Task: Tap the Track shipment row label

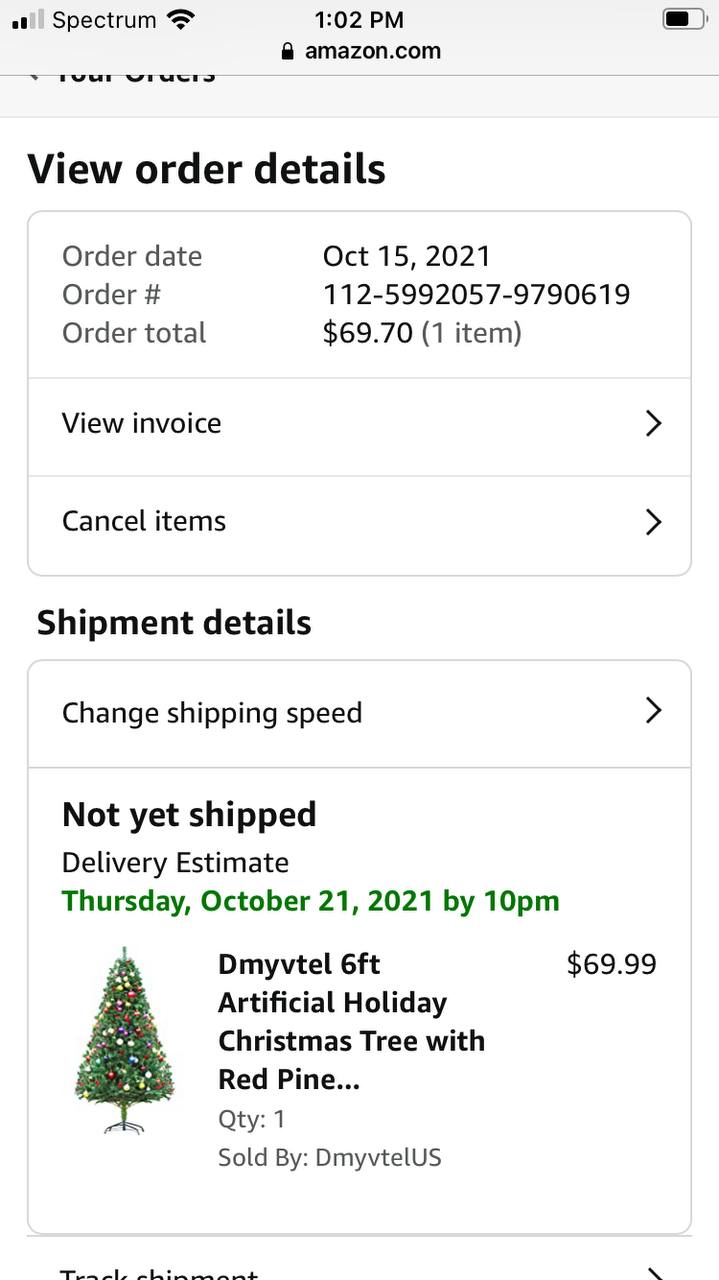Action: point(159,1272)
